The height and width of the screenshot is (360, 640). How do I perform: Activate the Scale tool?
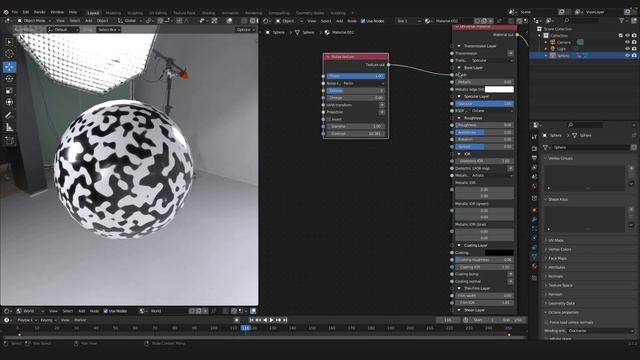coord(9,91)
